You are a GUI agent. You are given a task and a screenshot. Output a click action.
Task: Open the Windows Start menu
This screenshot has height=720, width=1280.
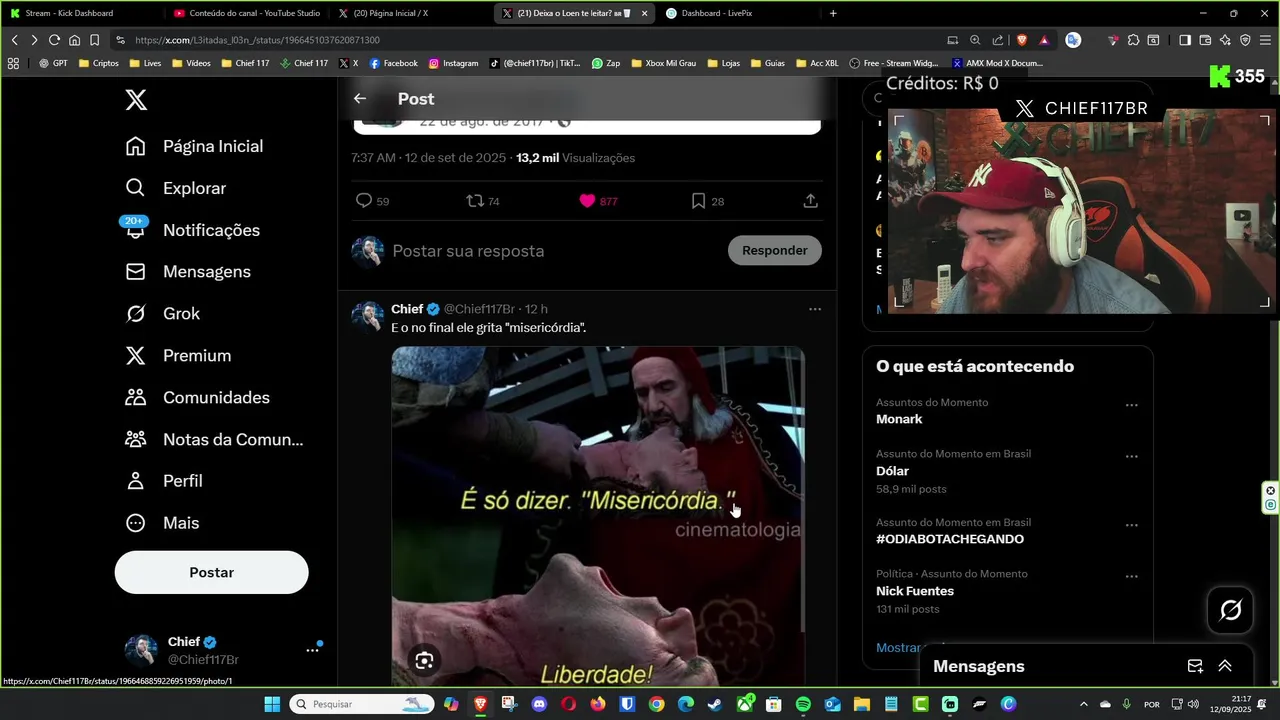pos(272,704)
